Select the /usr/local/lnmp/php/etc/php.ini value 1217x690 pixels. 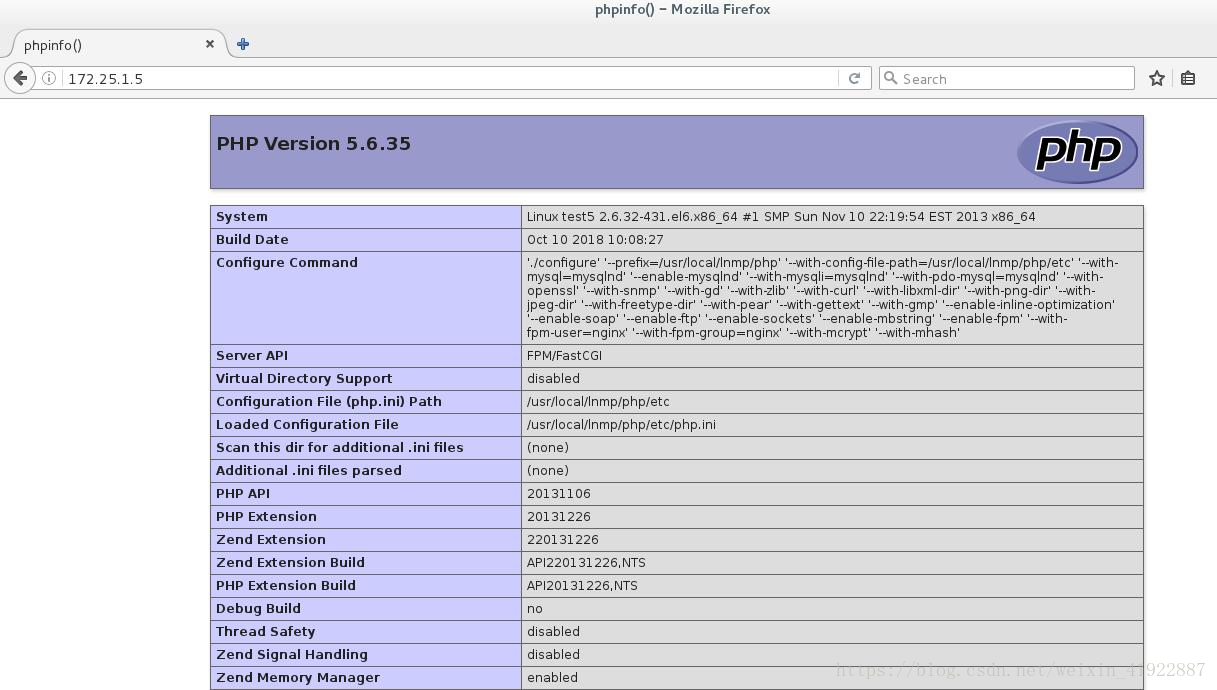[x=621, y=424]
